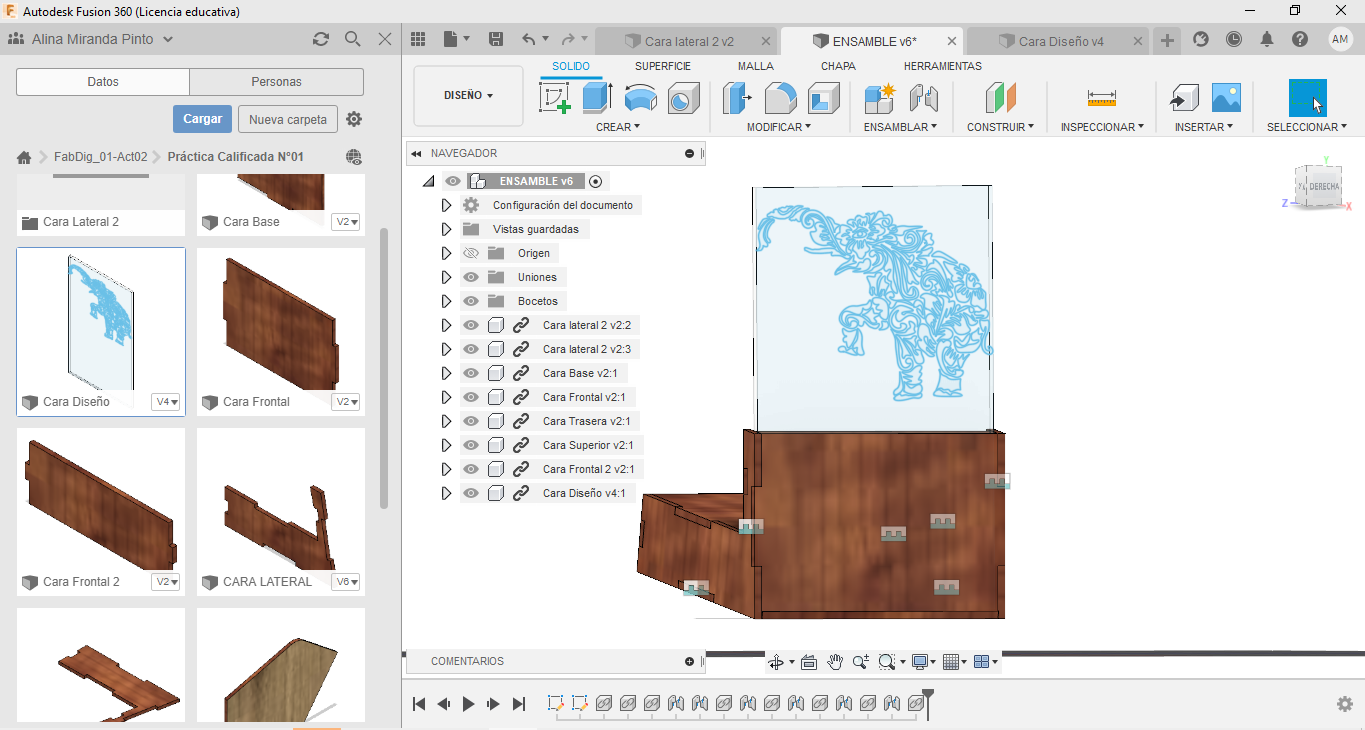Viewport: 1365px width, 730px height.
Task: Click the Select tool icon
Action: [x=1307, y=98]
